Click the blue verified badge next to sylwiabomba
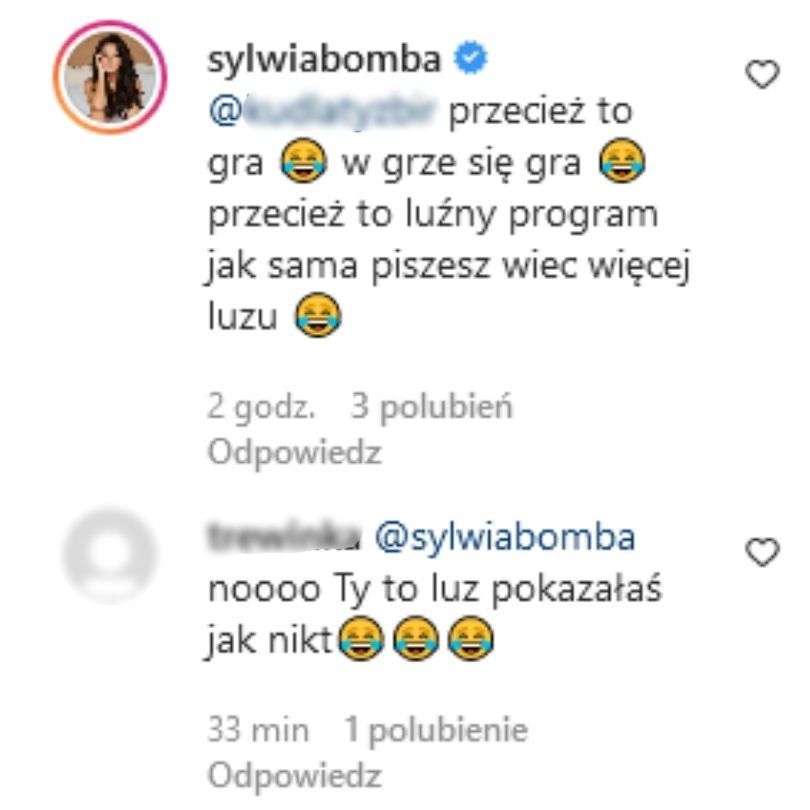 tap(470, 58)
